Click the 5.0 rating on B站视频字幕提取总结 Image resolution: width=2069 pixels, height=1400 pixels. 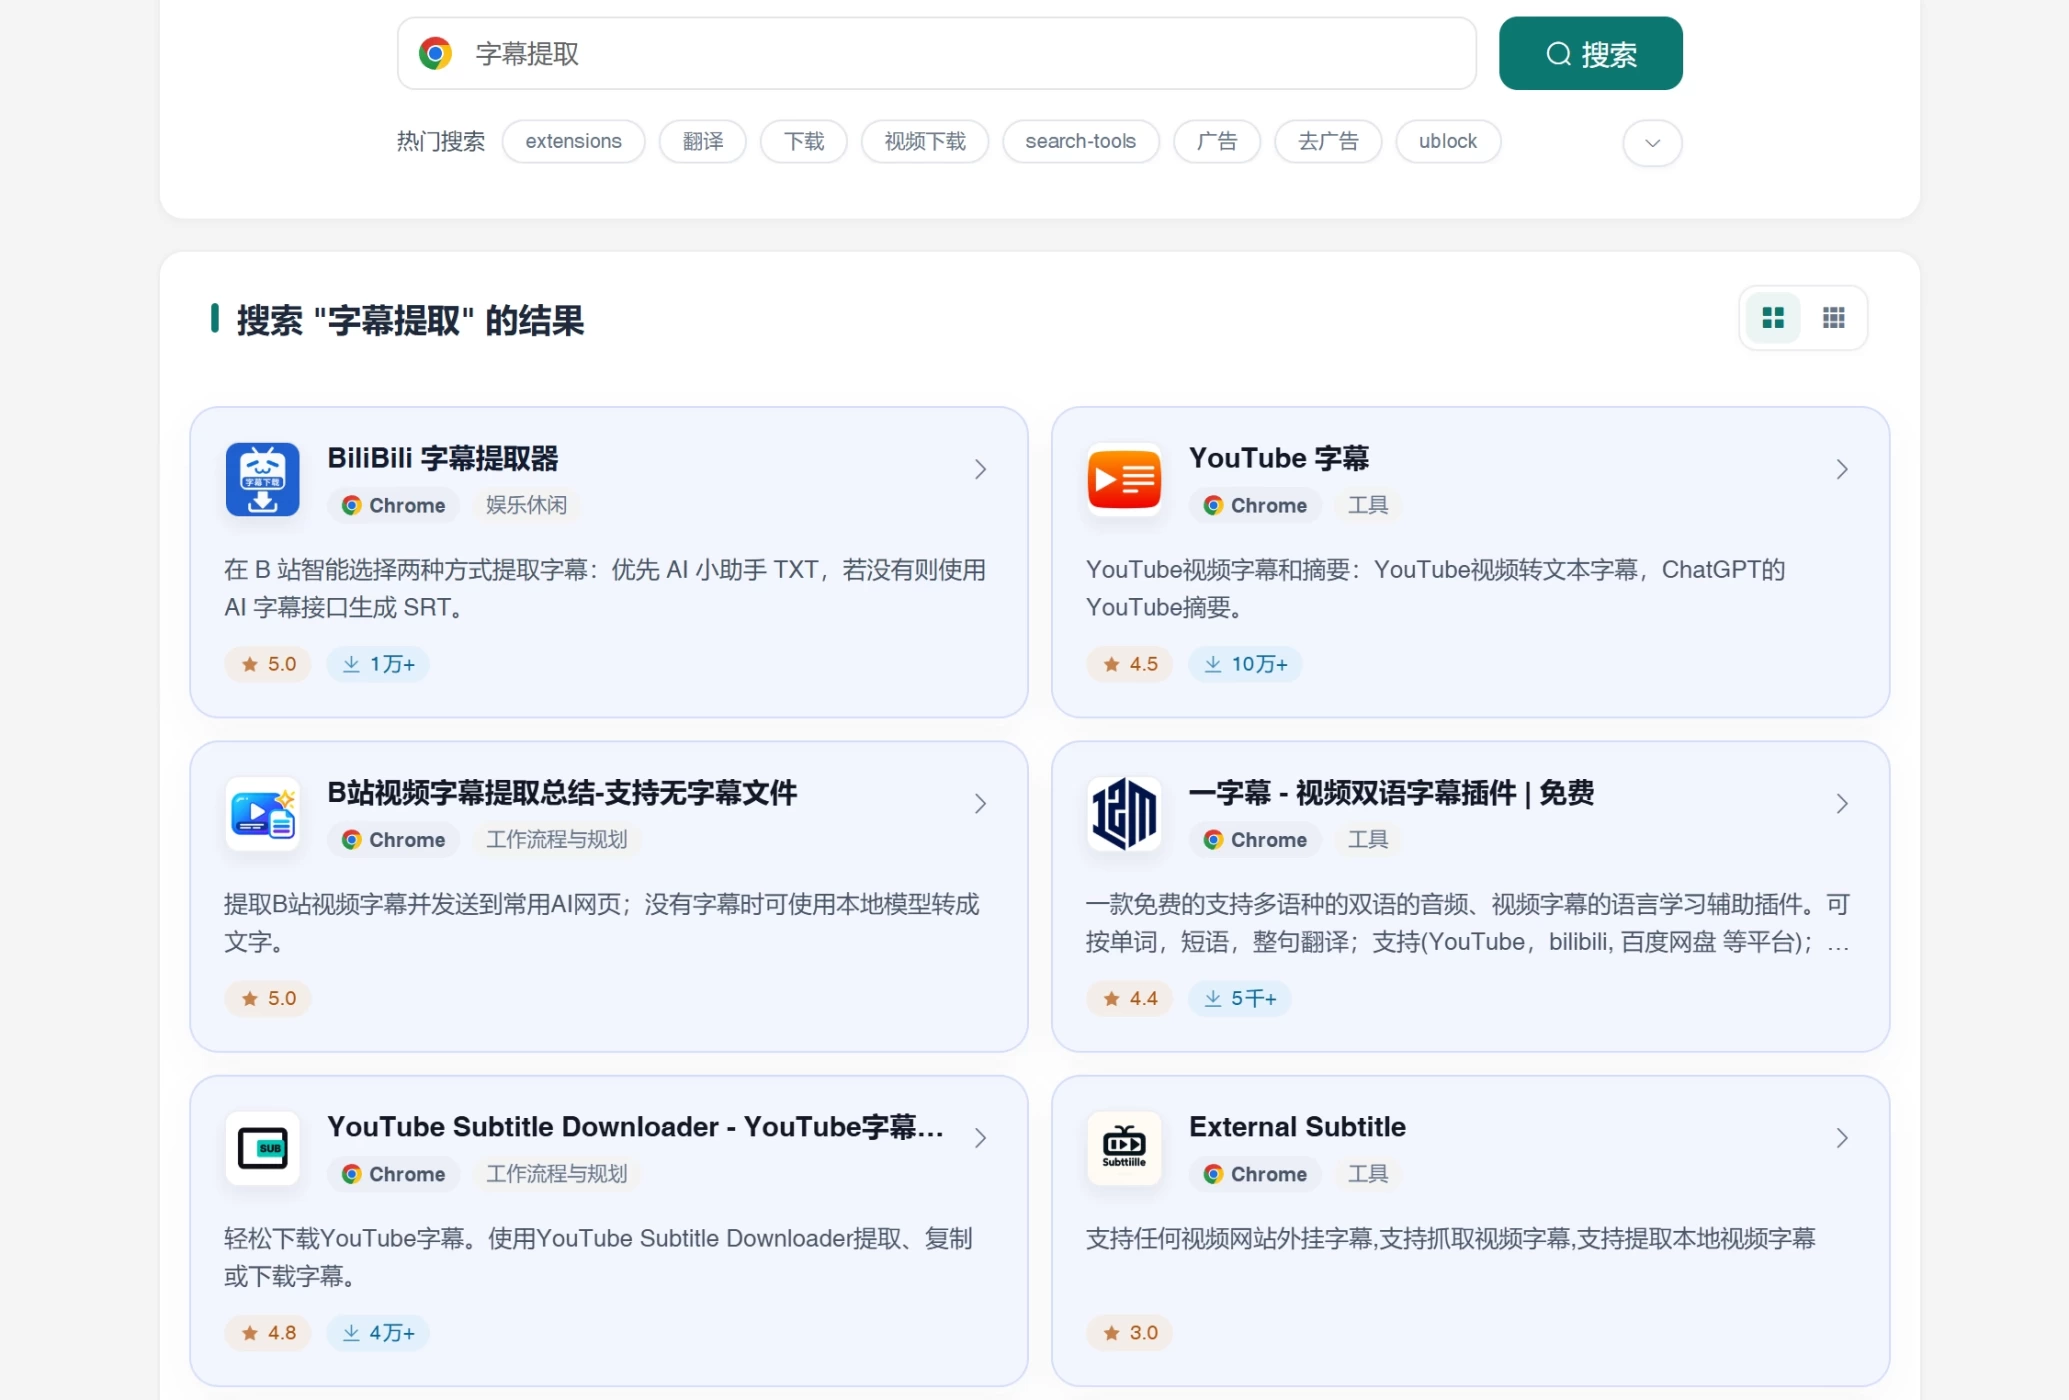point(269,998)
